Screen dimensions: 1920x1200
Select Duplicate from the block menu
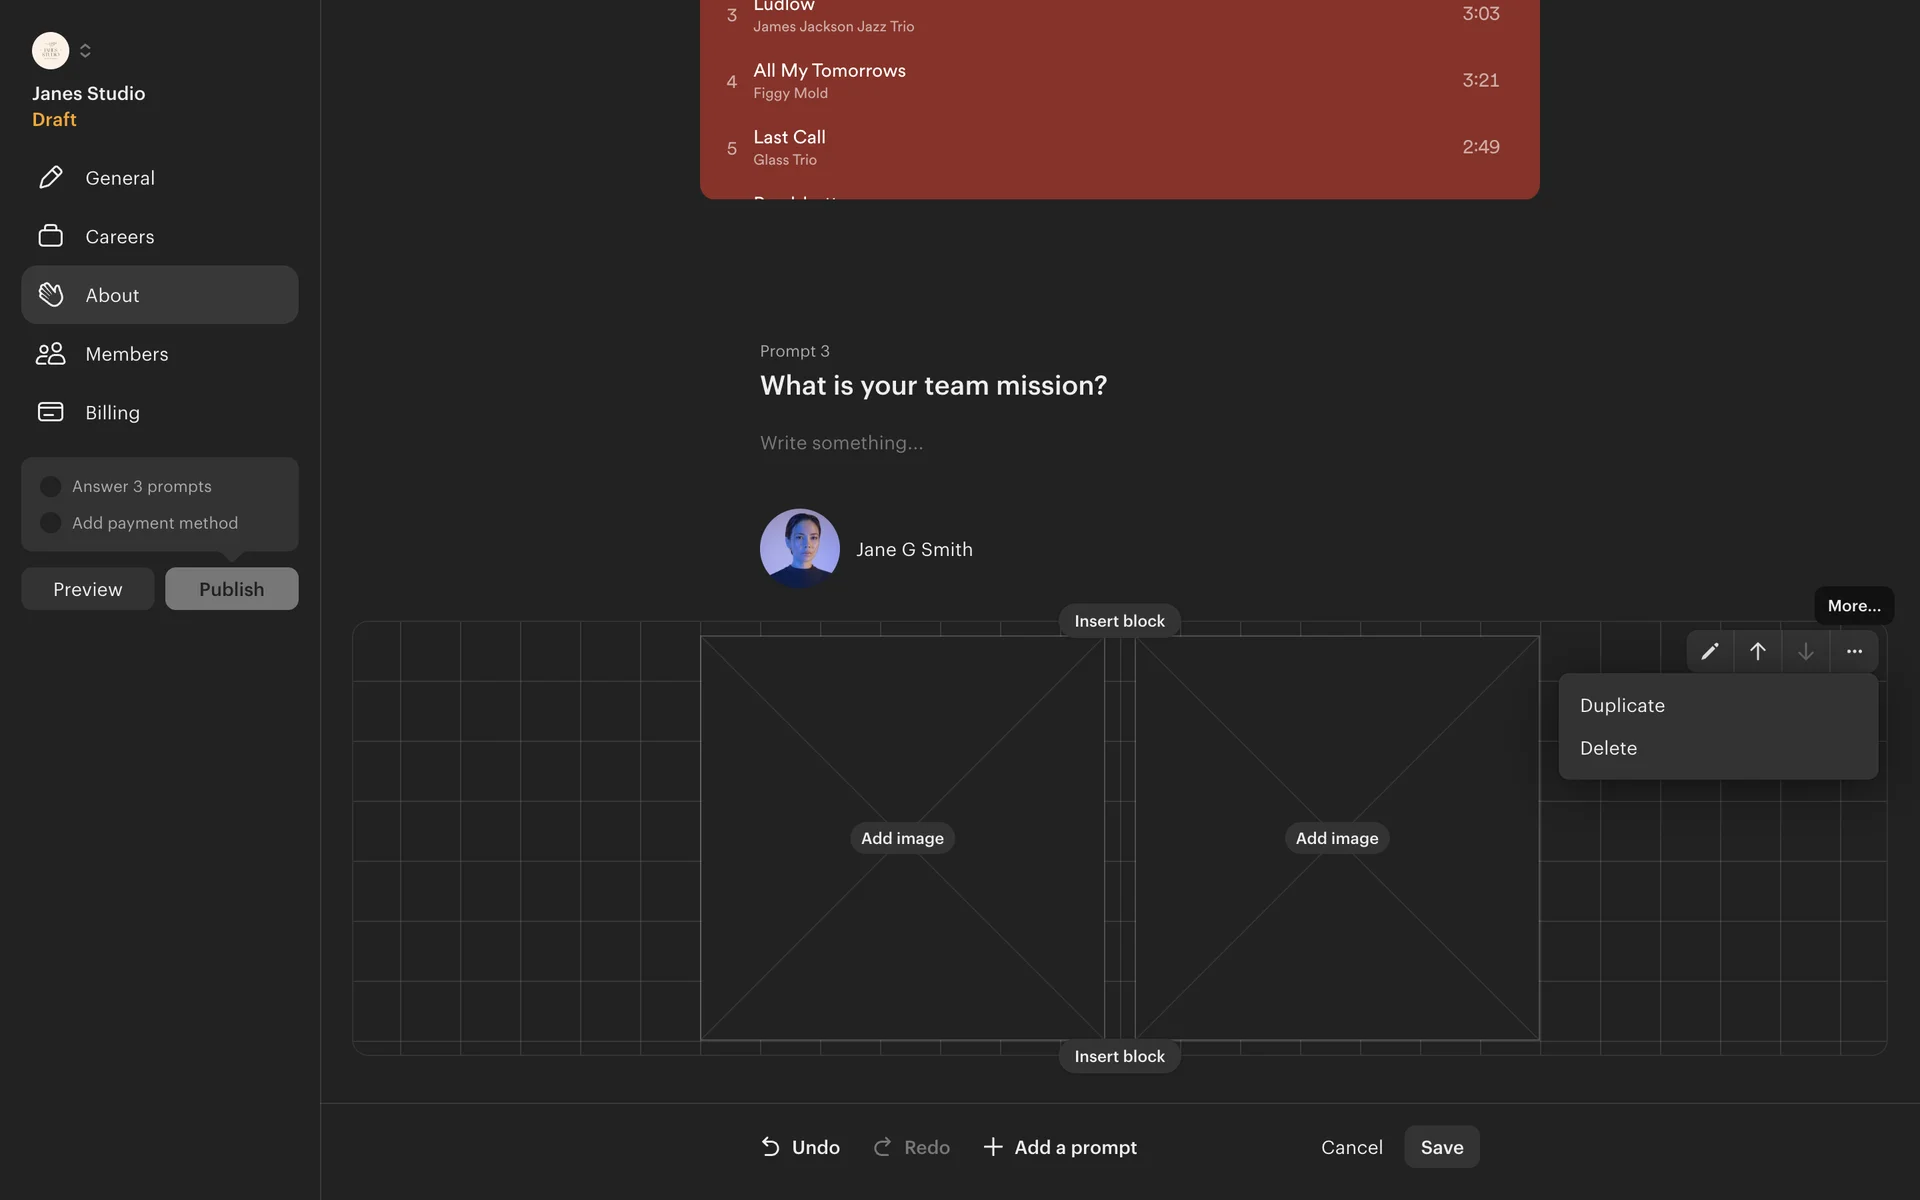coord(1622,705)
